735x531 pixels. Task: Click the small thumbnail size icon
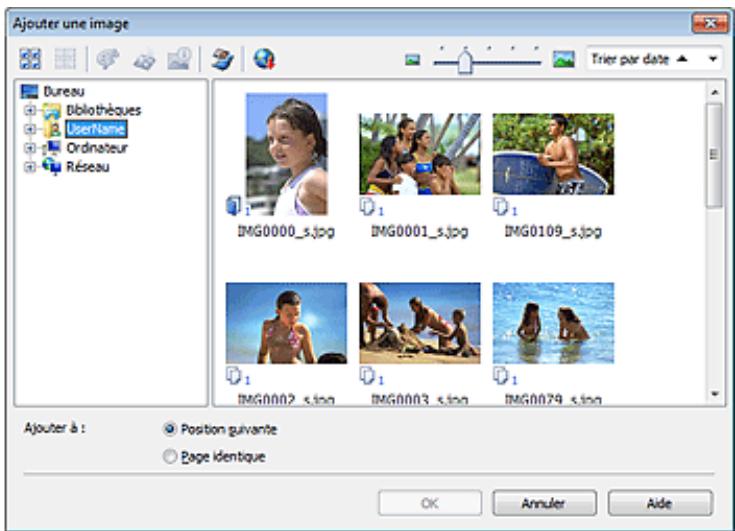[x=412, y=60]
